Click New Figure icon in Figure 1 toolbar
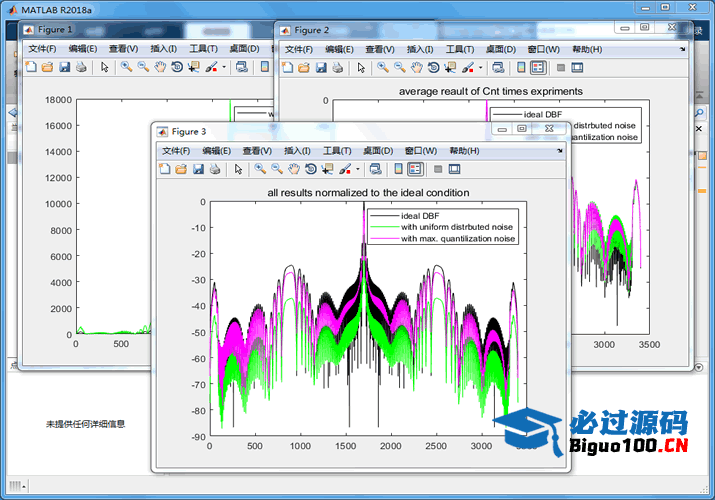 (30, 67)
